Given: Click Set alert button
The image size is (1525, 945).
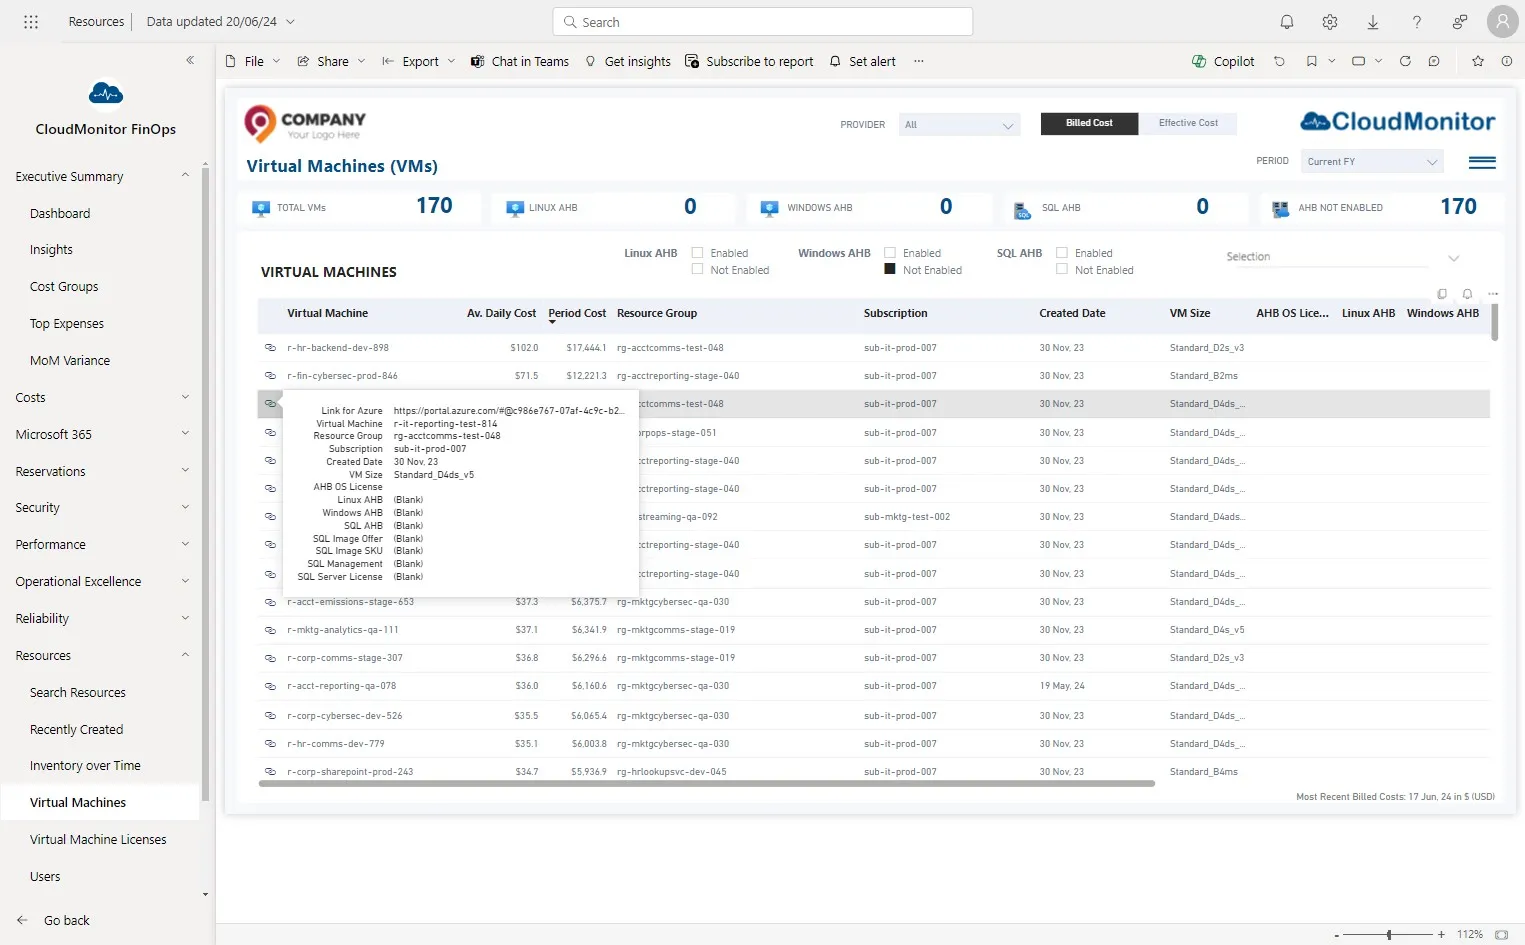Looking at the screenshot, I should tap(862, 61).
